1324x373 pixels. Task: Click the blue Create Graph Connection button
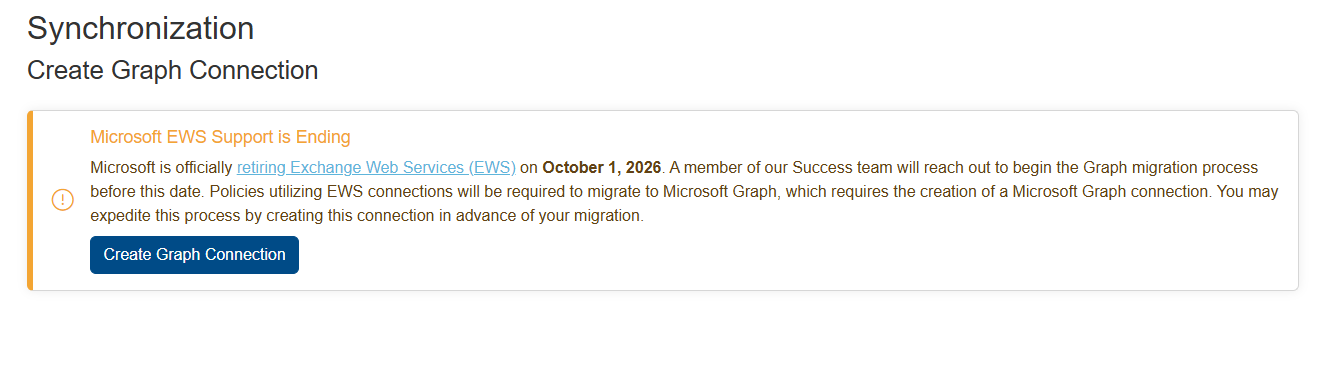194,254
